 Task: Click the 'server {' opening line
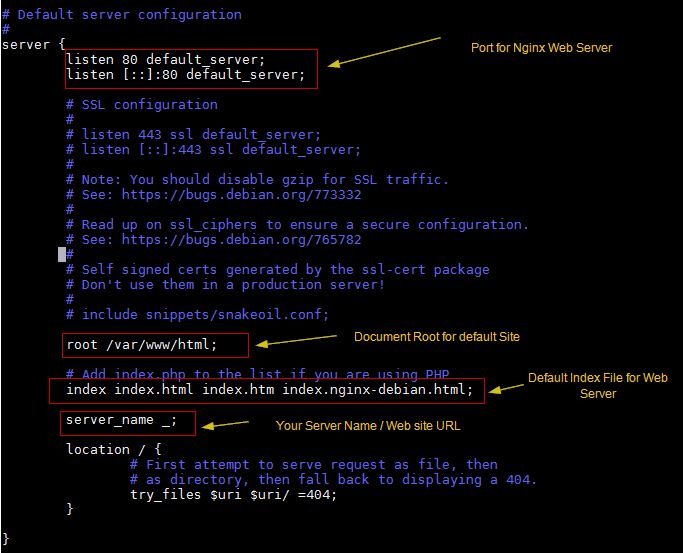33,44
